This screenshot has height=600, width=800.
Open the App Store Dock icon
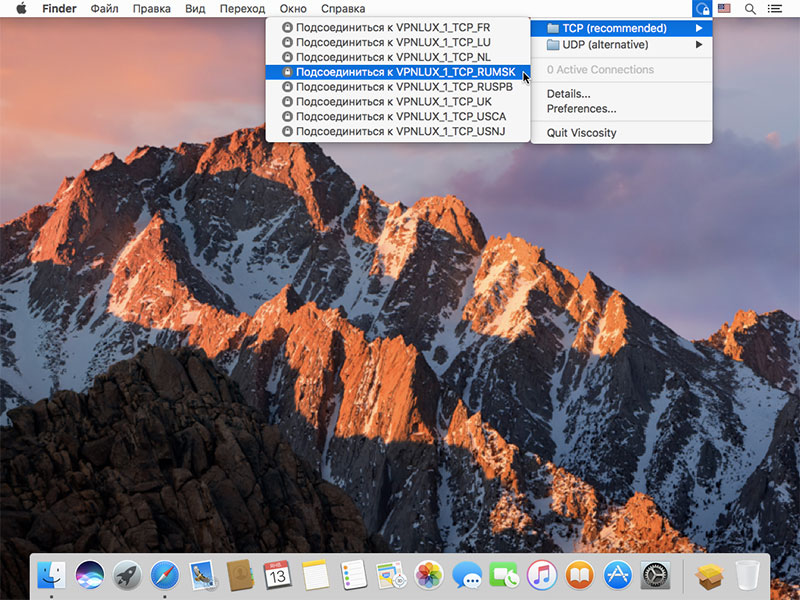617,575
